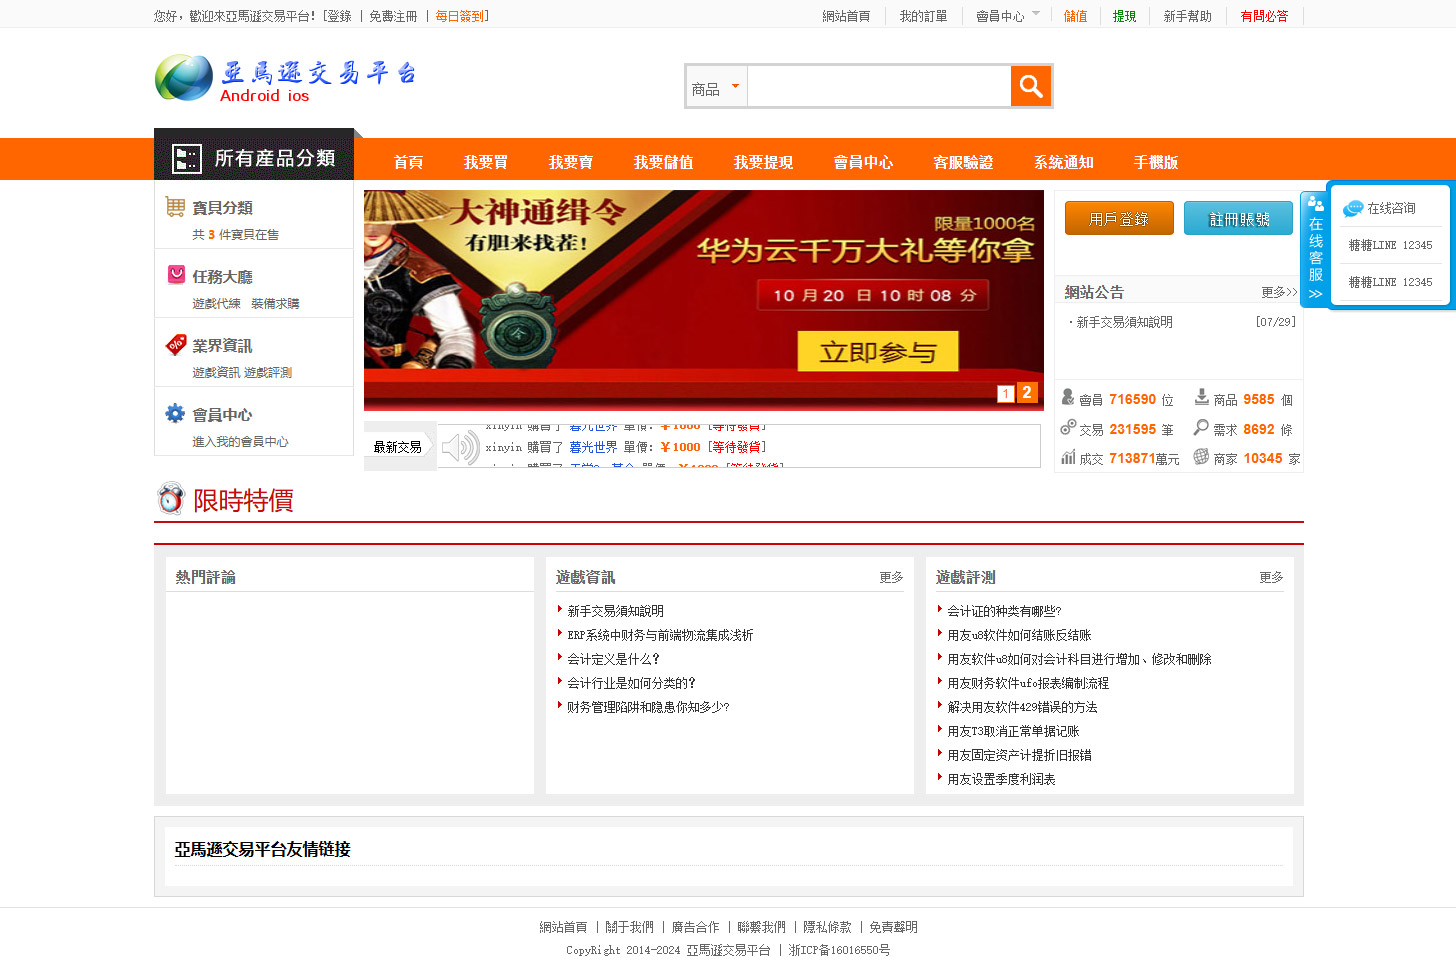This screenshot has width=1456, height=975.
Task: Click the 在线咨询 chat bubble icon
Action: [1353, 208]
